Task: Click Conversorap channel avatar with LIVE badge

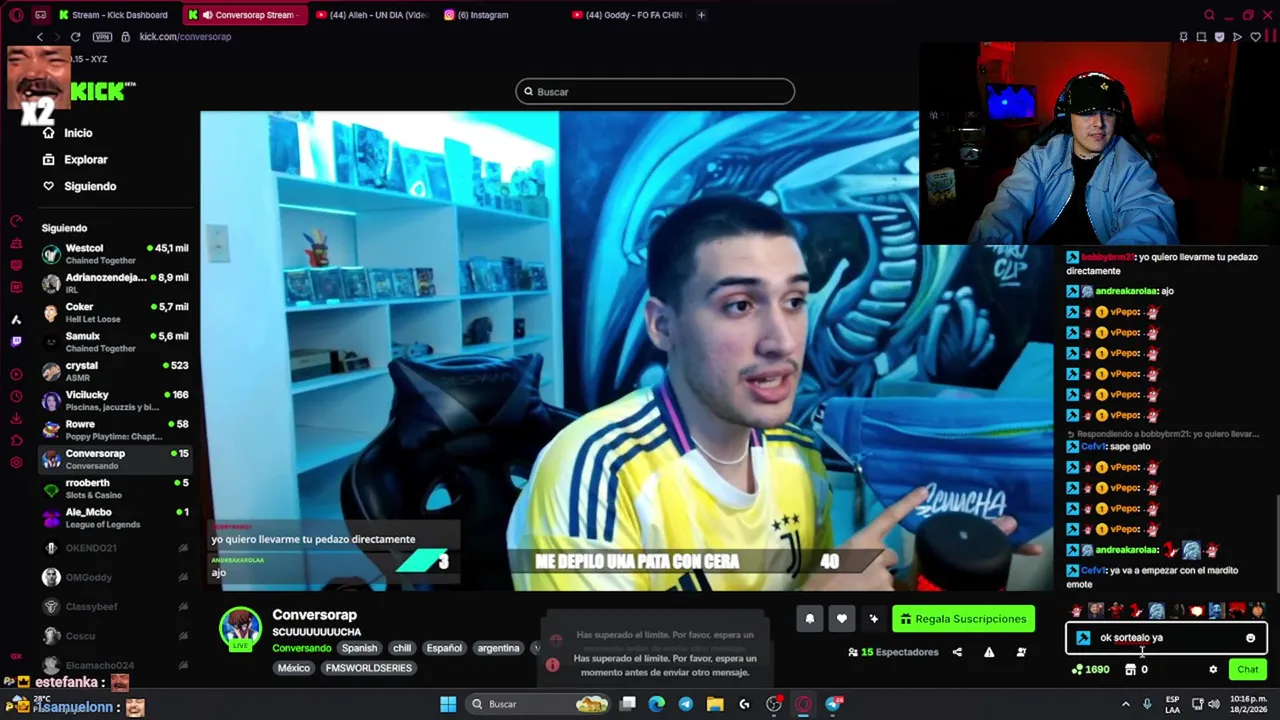Action: click(x=240, y=629)
